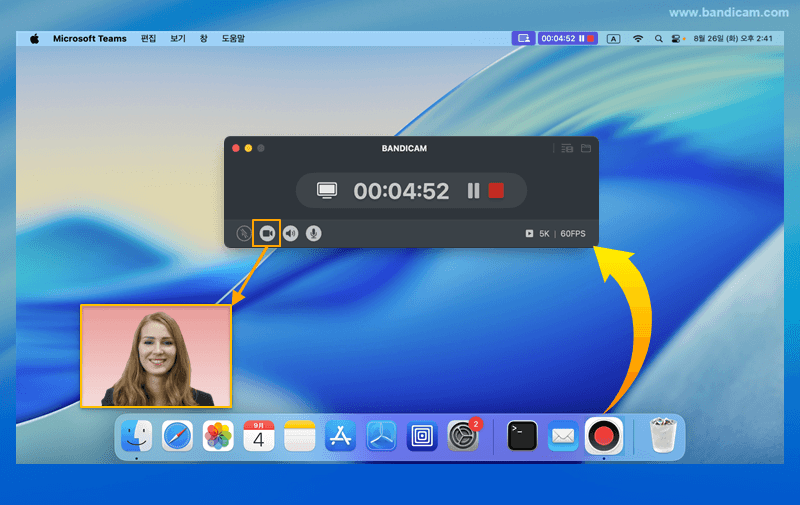800x505 pixels.
Task: Select the screen recording mode monitor icon
Action: click(327, 191)
